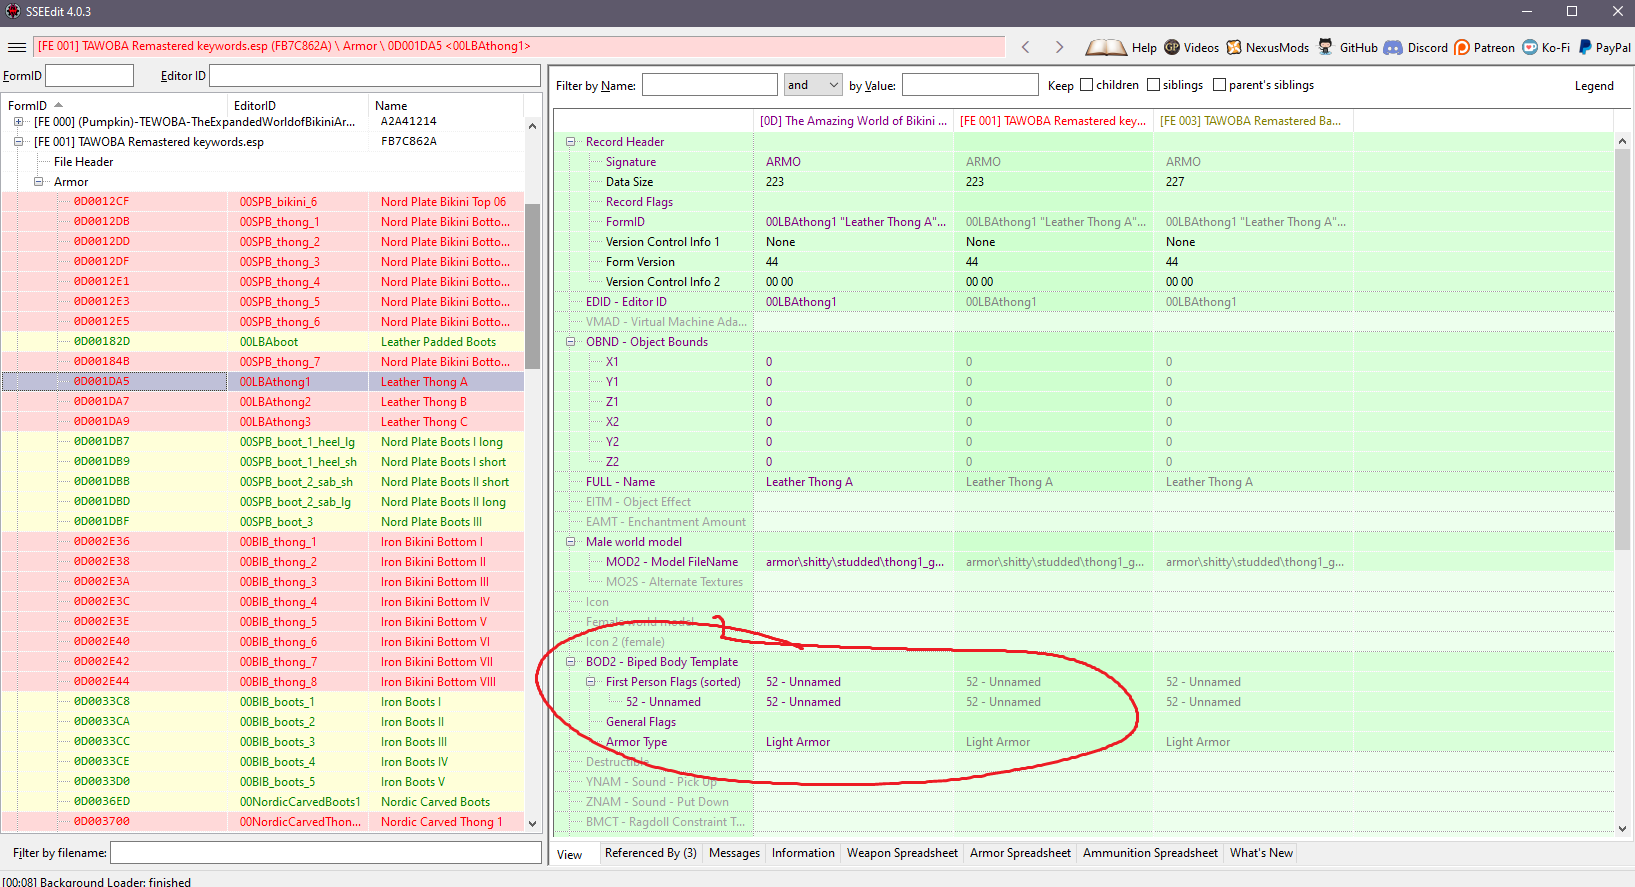Collapse the Record Header section

coord(571,142)
